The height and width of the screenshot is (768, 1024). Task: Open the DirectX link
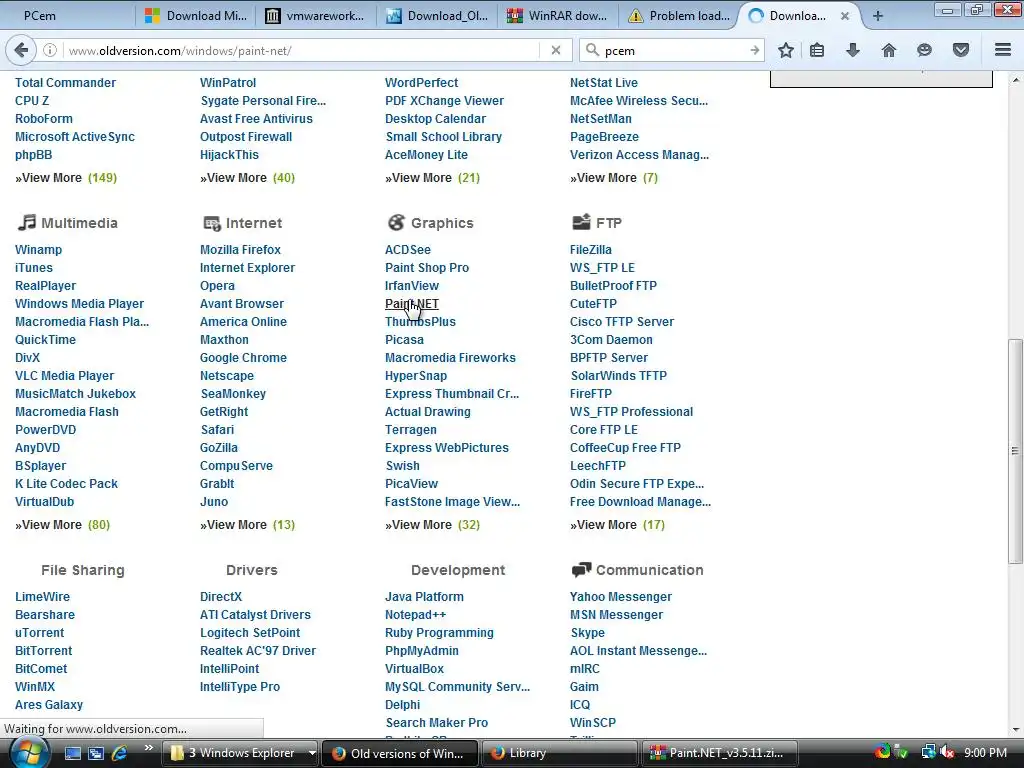pyautogui.click(x=221, y=596)
